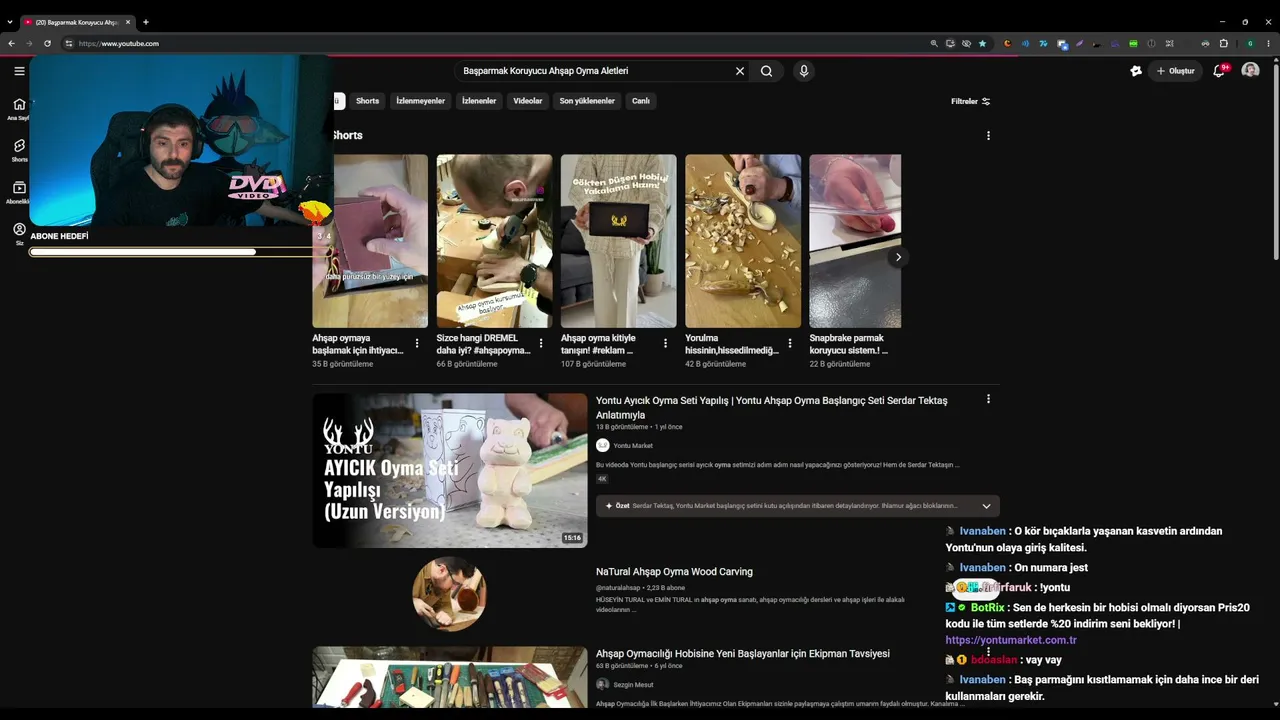Open more options for 'Yorulma hissinin' short
1280x720 pixels.
789,344
